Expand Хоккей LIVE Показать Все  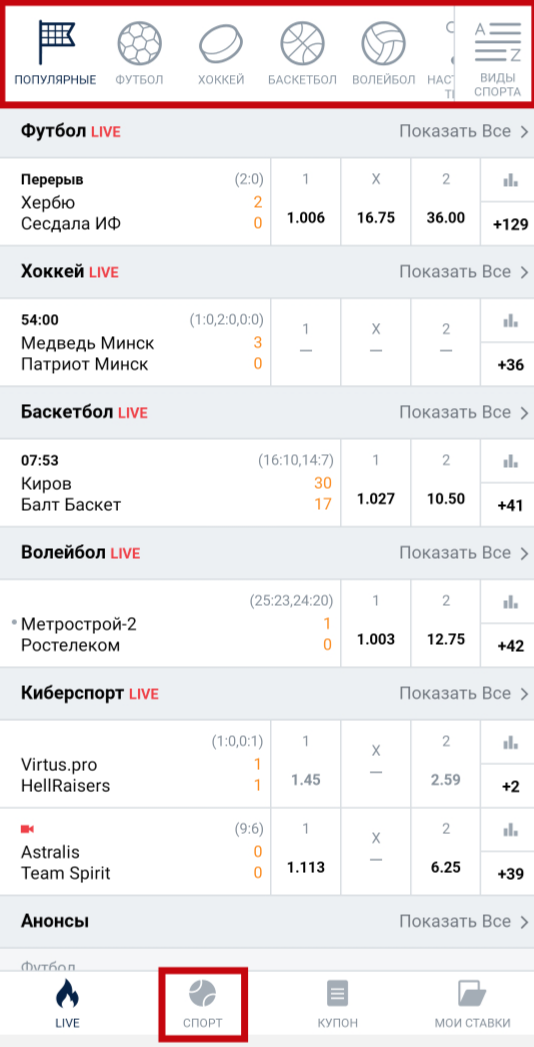pyautogui.click(x=464, y=272)
